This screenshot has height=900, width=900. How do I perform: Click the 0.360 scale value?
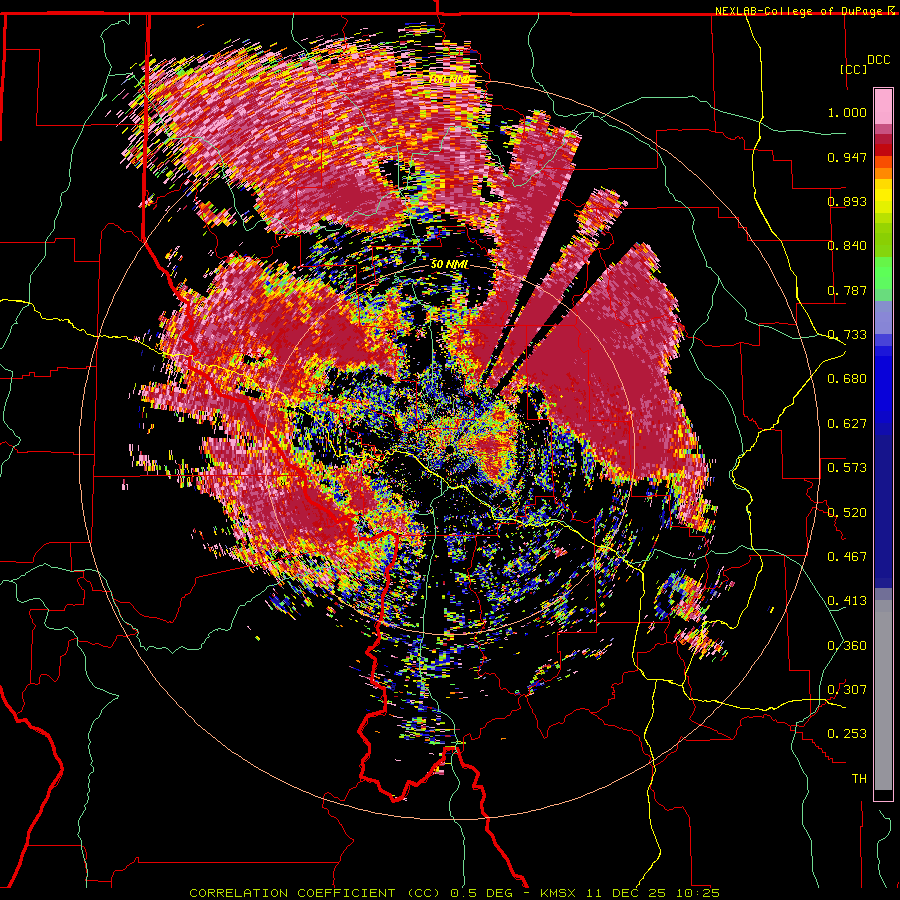click(847, 646)
